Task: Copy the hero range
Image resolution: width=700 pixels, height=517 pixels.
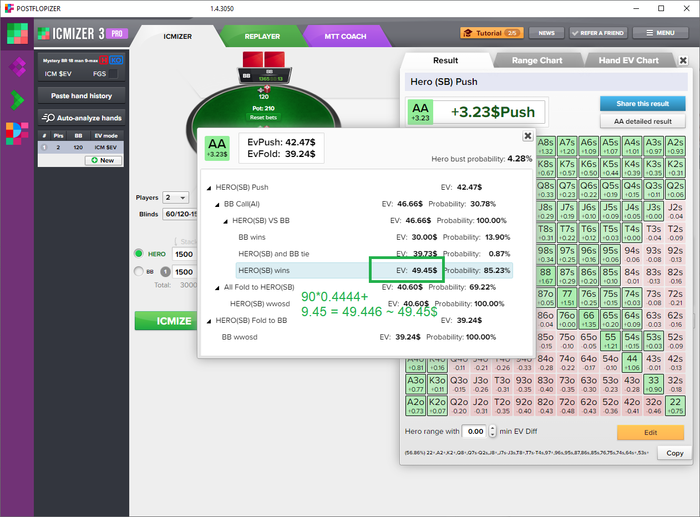Action: tap(675, 453)
